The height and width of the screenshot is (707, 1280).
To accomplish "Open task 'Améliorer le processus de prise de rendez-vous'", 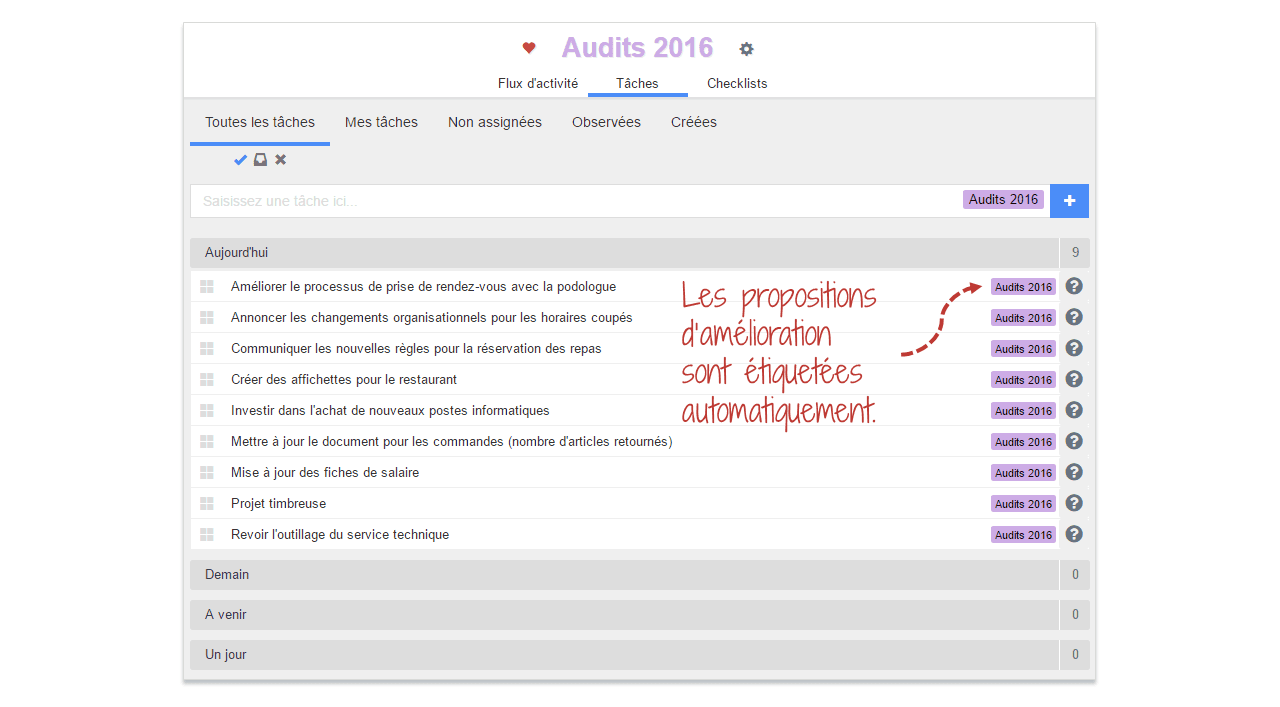I will pyautogui.click(x=423, y=287).
